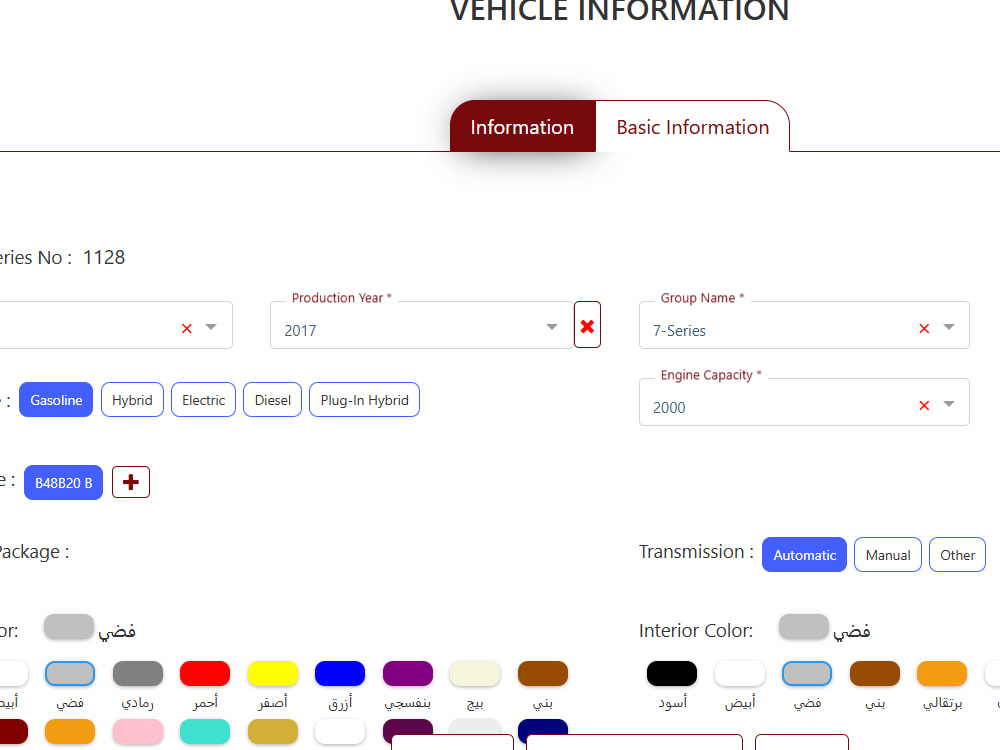Pick the orange برتقالي interior color swatch
The image size is (1000, 750).
[x=942, y=673]
